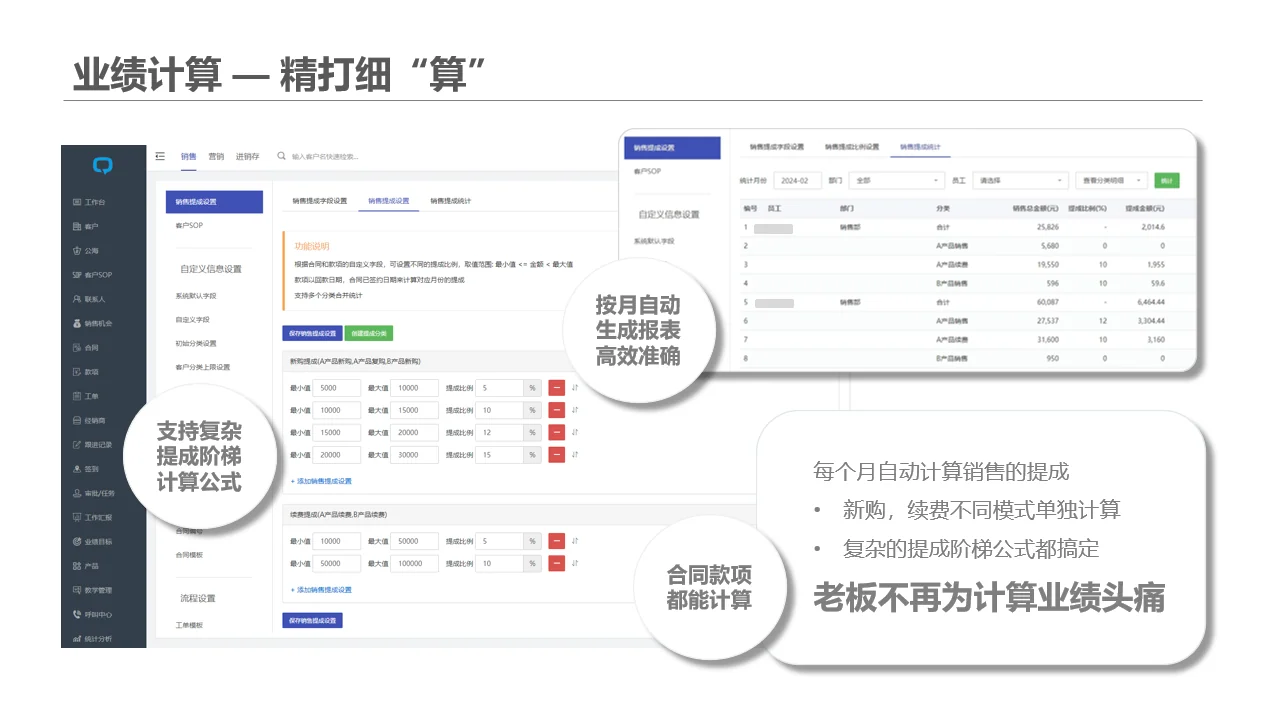Open 签到 in the dark sidebar
Screen dimensions: 1265x702
[85, 469]
